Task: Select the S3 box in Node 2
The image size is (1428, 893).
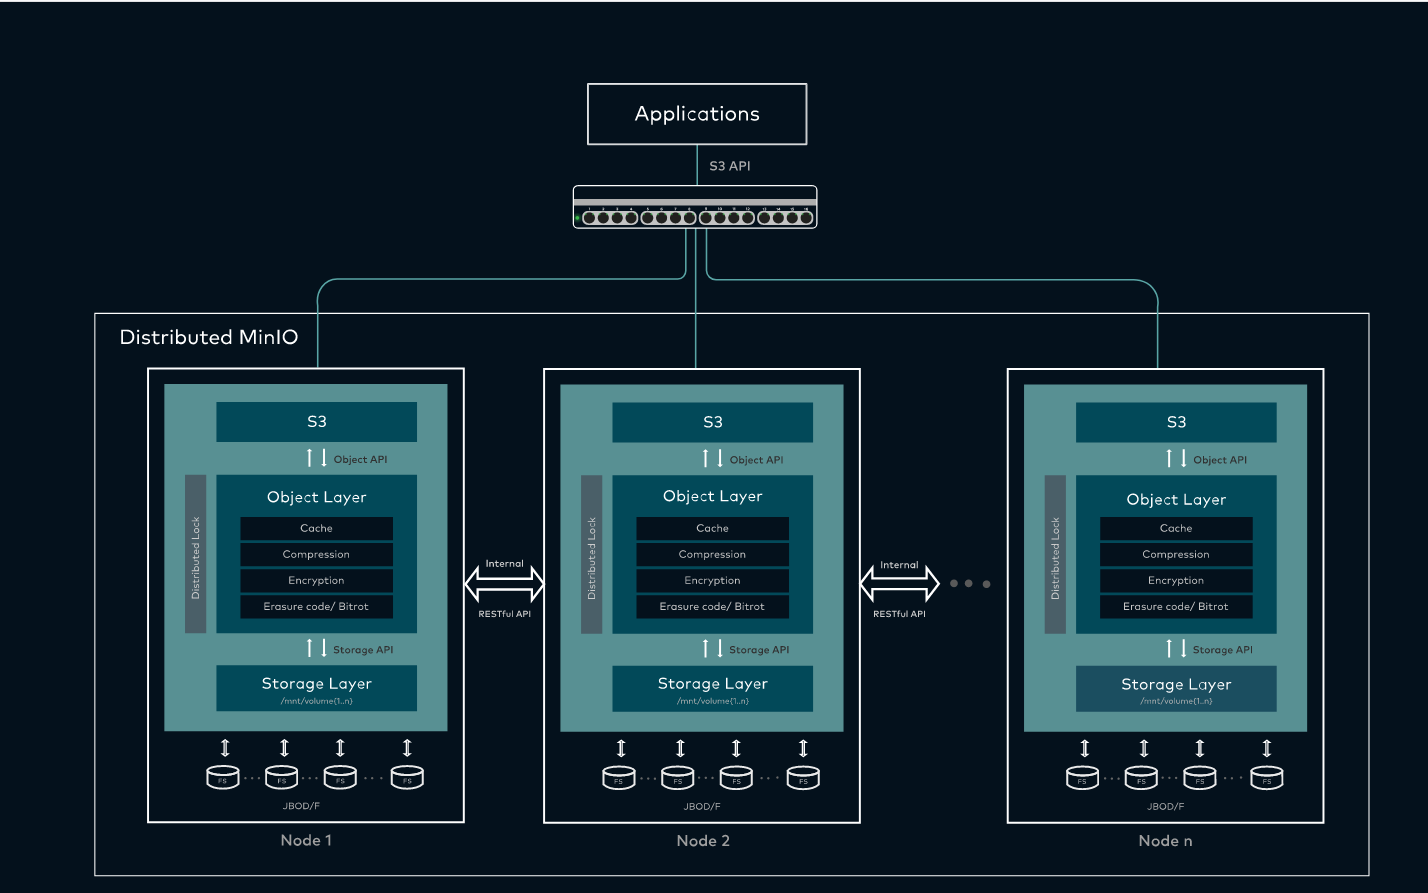Action: coord(713,422)
